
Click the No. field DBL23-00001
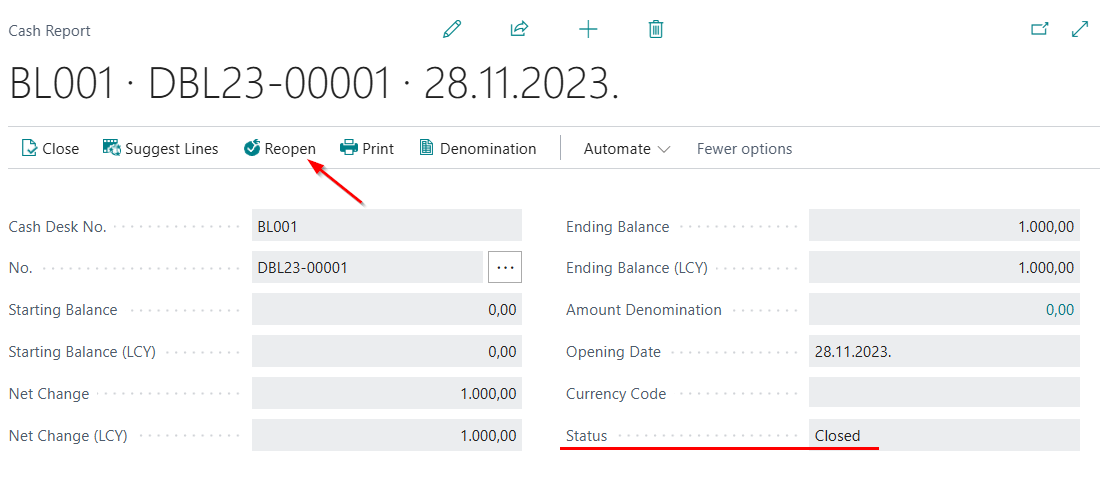tap(367, 267)
